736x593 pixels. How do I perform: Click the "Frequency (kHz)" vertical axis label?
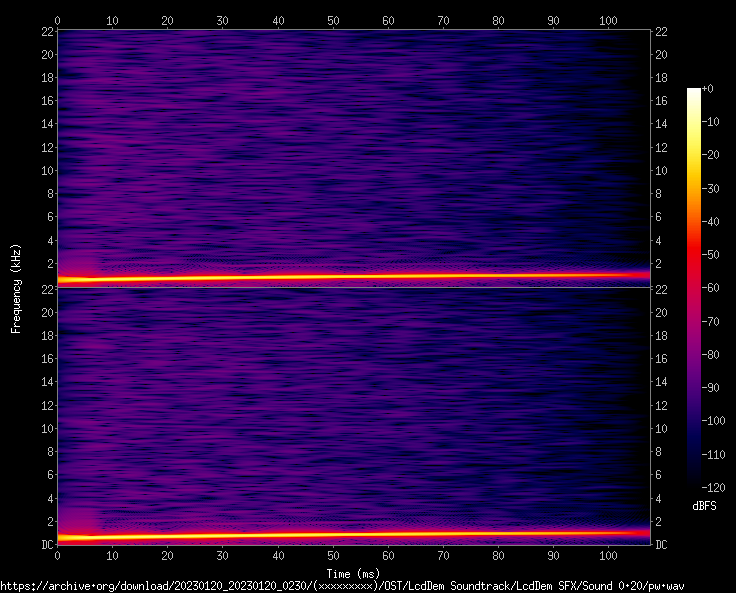pos(16,287)
